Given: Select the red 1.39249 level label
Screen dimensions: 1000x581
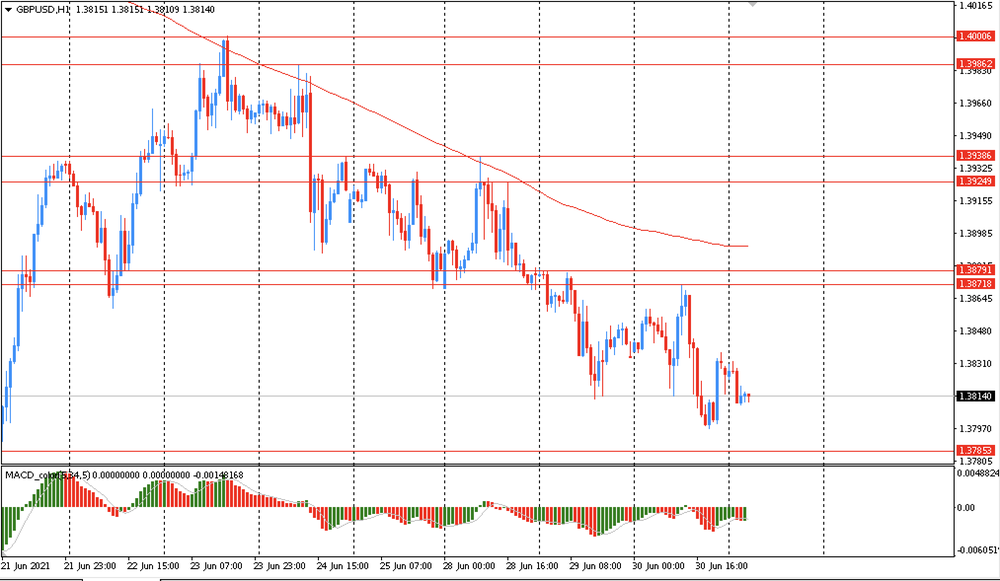Looking at the screenshot, I should click(x=976, y=182).
